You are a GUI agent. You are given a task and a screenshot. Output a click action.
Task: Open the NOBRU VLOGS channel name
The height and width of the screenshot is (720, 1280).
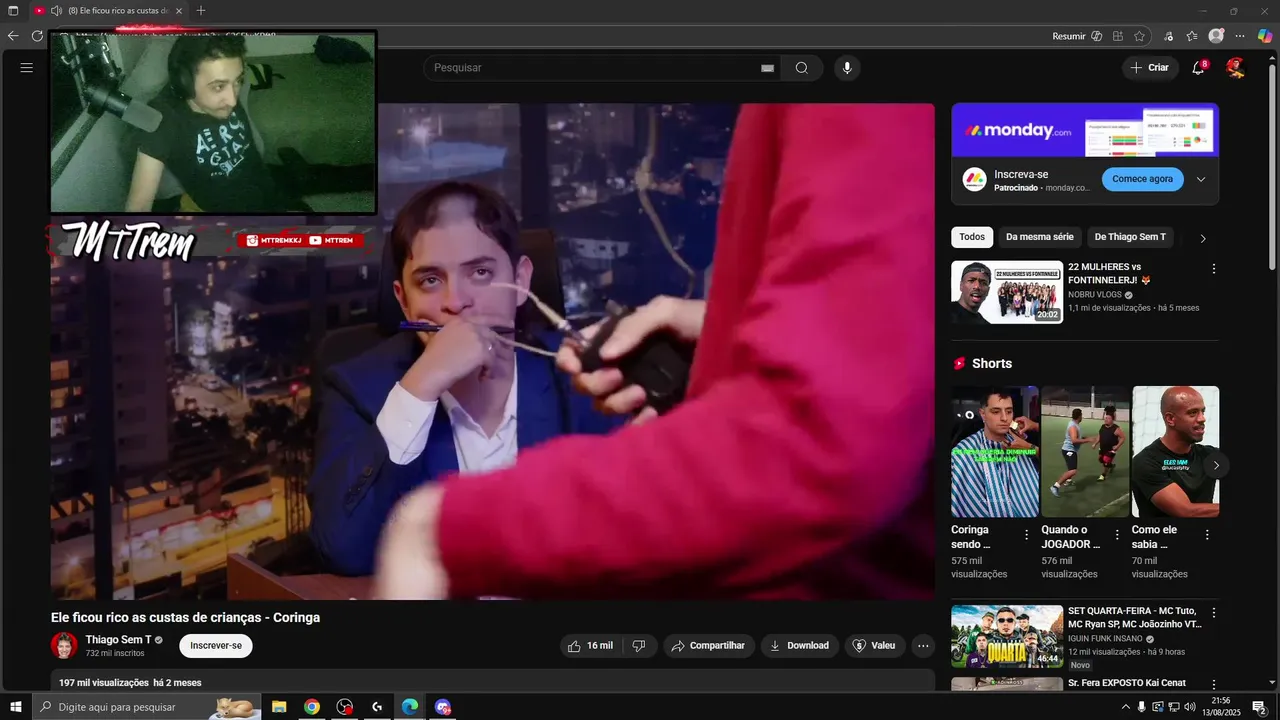pyautogui.click(x=1095, y=295)
